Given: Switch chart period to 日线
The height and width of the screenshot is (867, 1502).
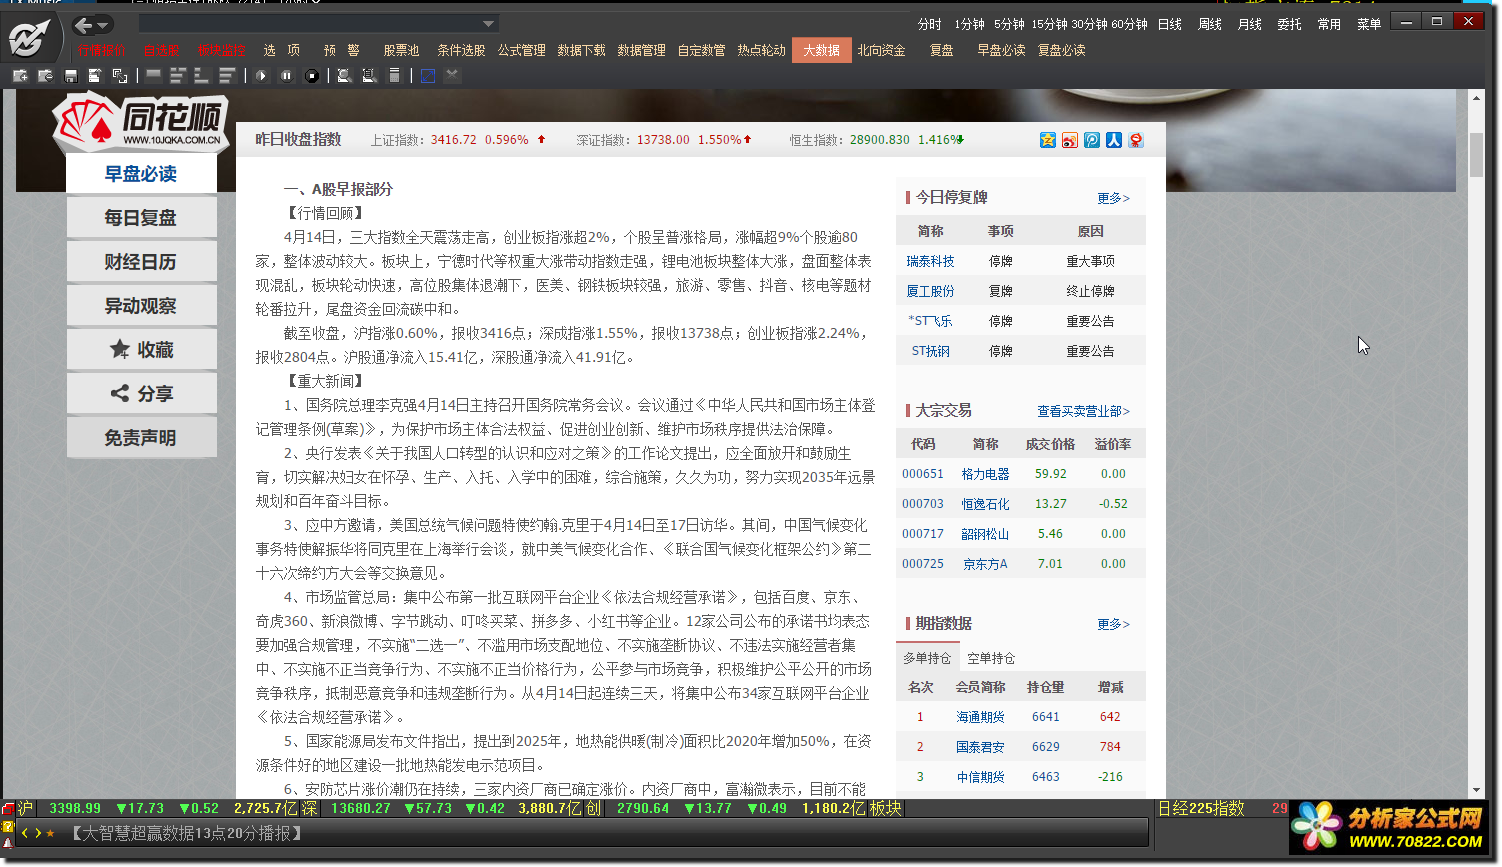Looking at the screenshot, I should (1170, 24).
